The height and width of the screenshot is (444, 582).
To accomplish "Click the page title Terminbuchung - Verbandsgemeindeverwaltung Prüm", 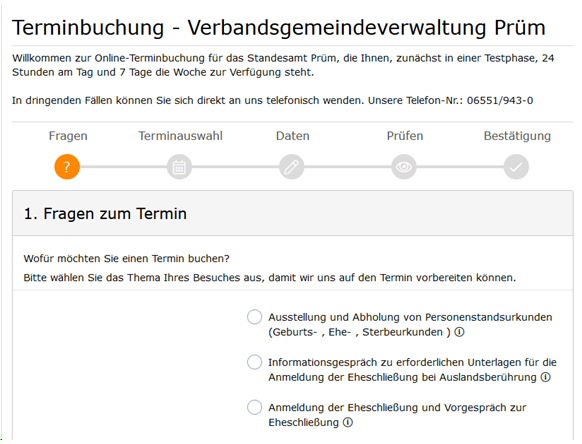I will [x=279, y=28].
